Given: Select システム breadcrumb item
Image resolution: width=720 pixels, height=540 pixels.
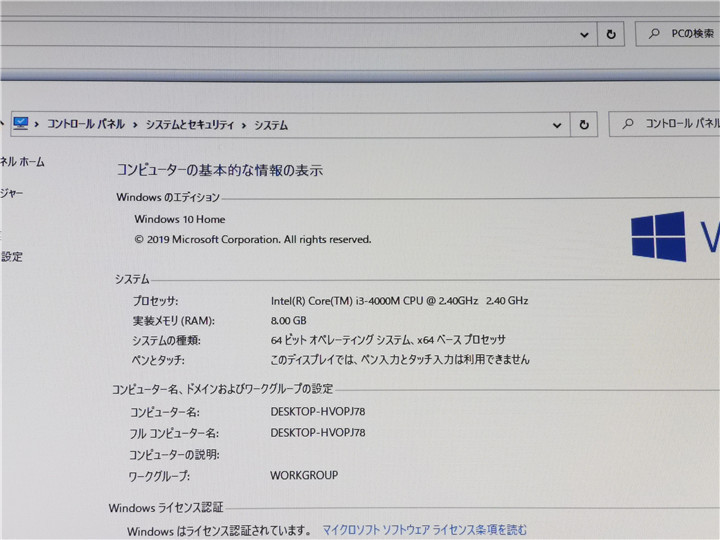Looking at the screenshot, I should (x=271, y=125).
